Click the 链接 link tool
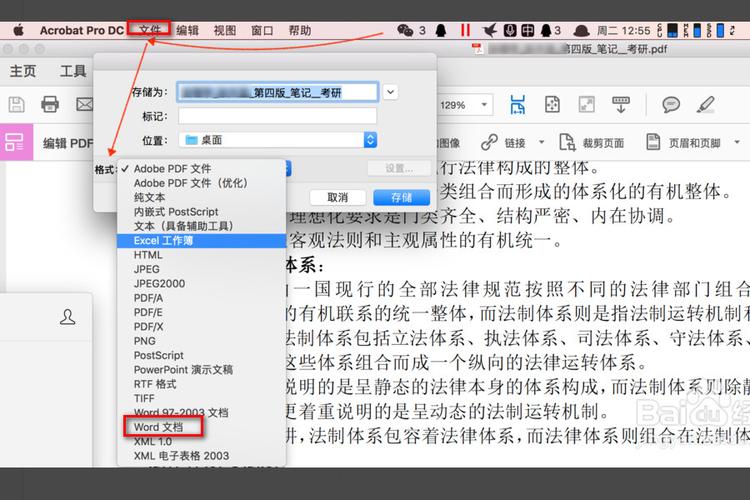The height and width of the screenshot is (500, 750). (503, 143)
